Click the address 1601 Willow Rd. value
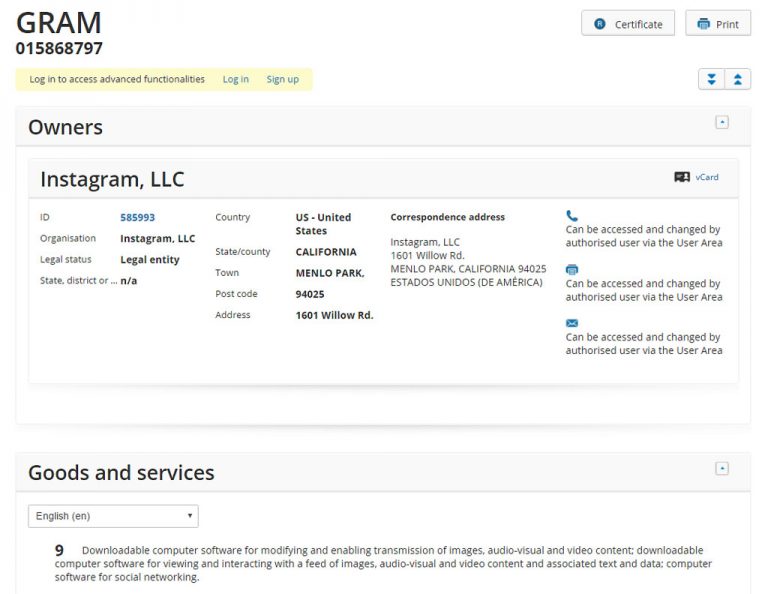The height and width of the screenshot is (594, 768). (x=335, y=315)
